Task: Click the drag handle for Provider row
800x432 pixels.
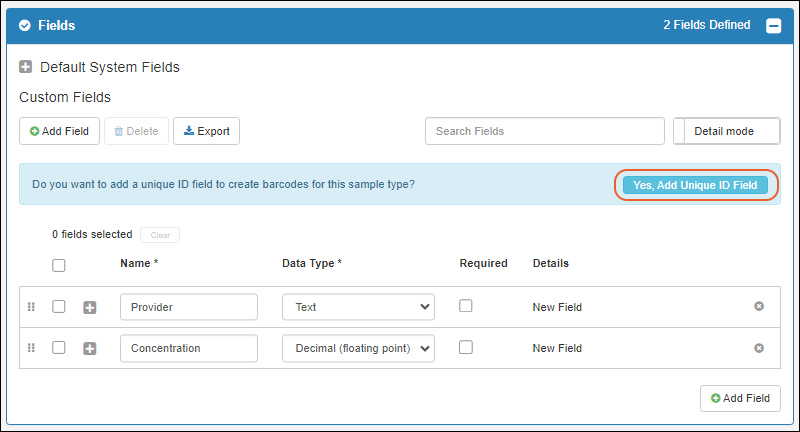Action: [31, 307]
